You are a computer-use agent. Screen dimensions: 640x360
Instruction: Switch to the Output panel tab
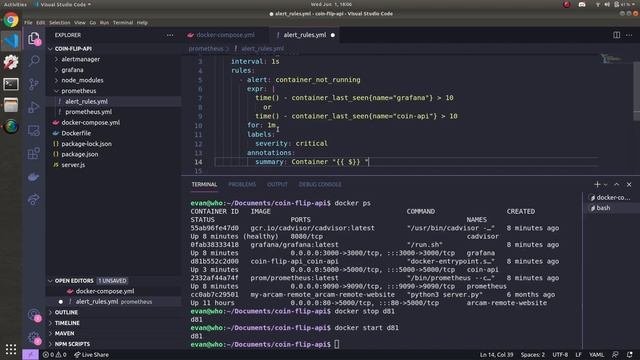[277, 184]
